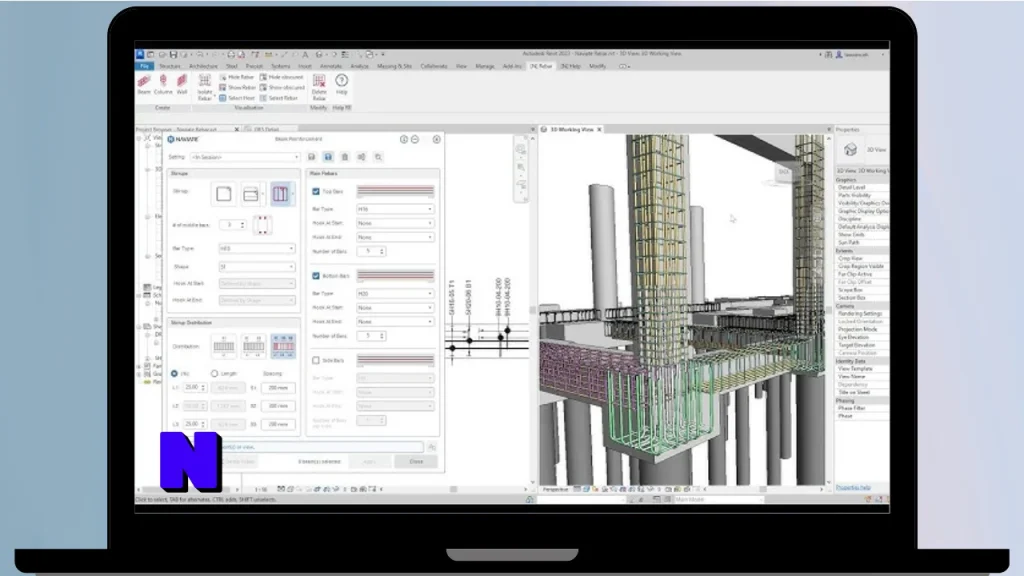Open the Help tool in ribbon
The image size is (1024, 576).
[x=342, y=84]
